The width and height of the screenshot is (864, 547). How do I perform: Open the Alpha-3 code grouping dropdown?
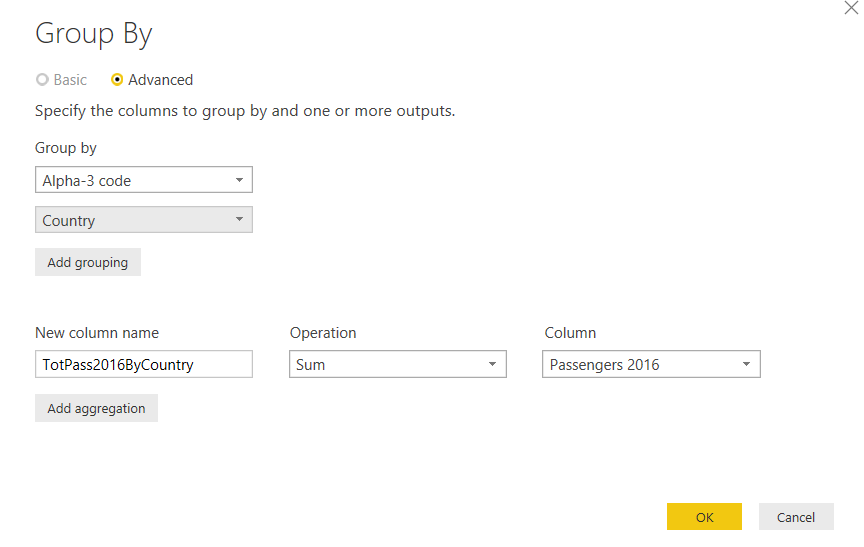pos(143,180)
